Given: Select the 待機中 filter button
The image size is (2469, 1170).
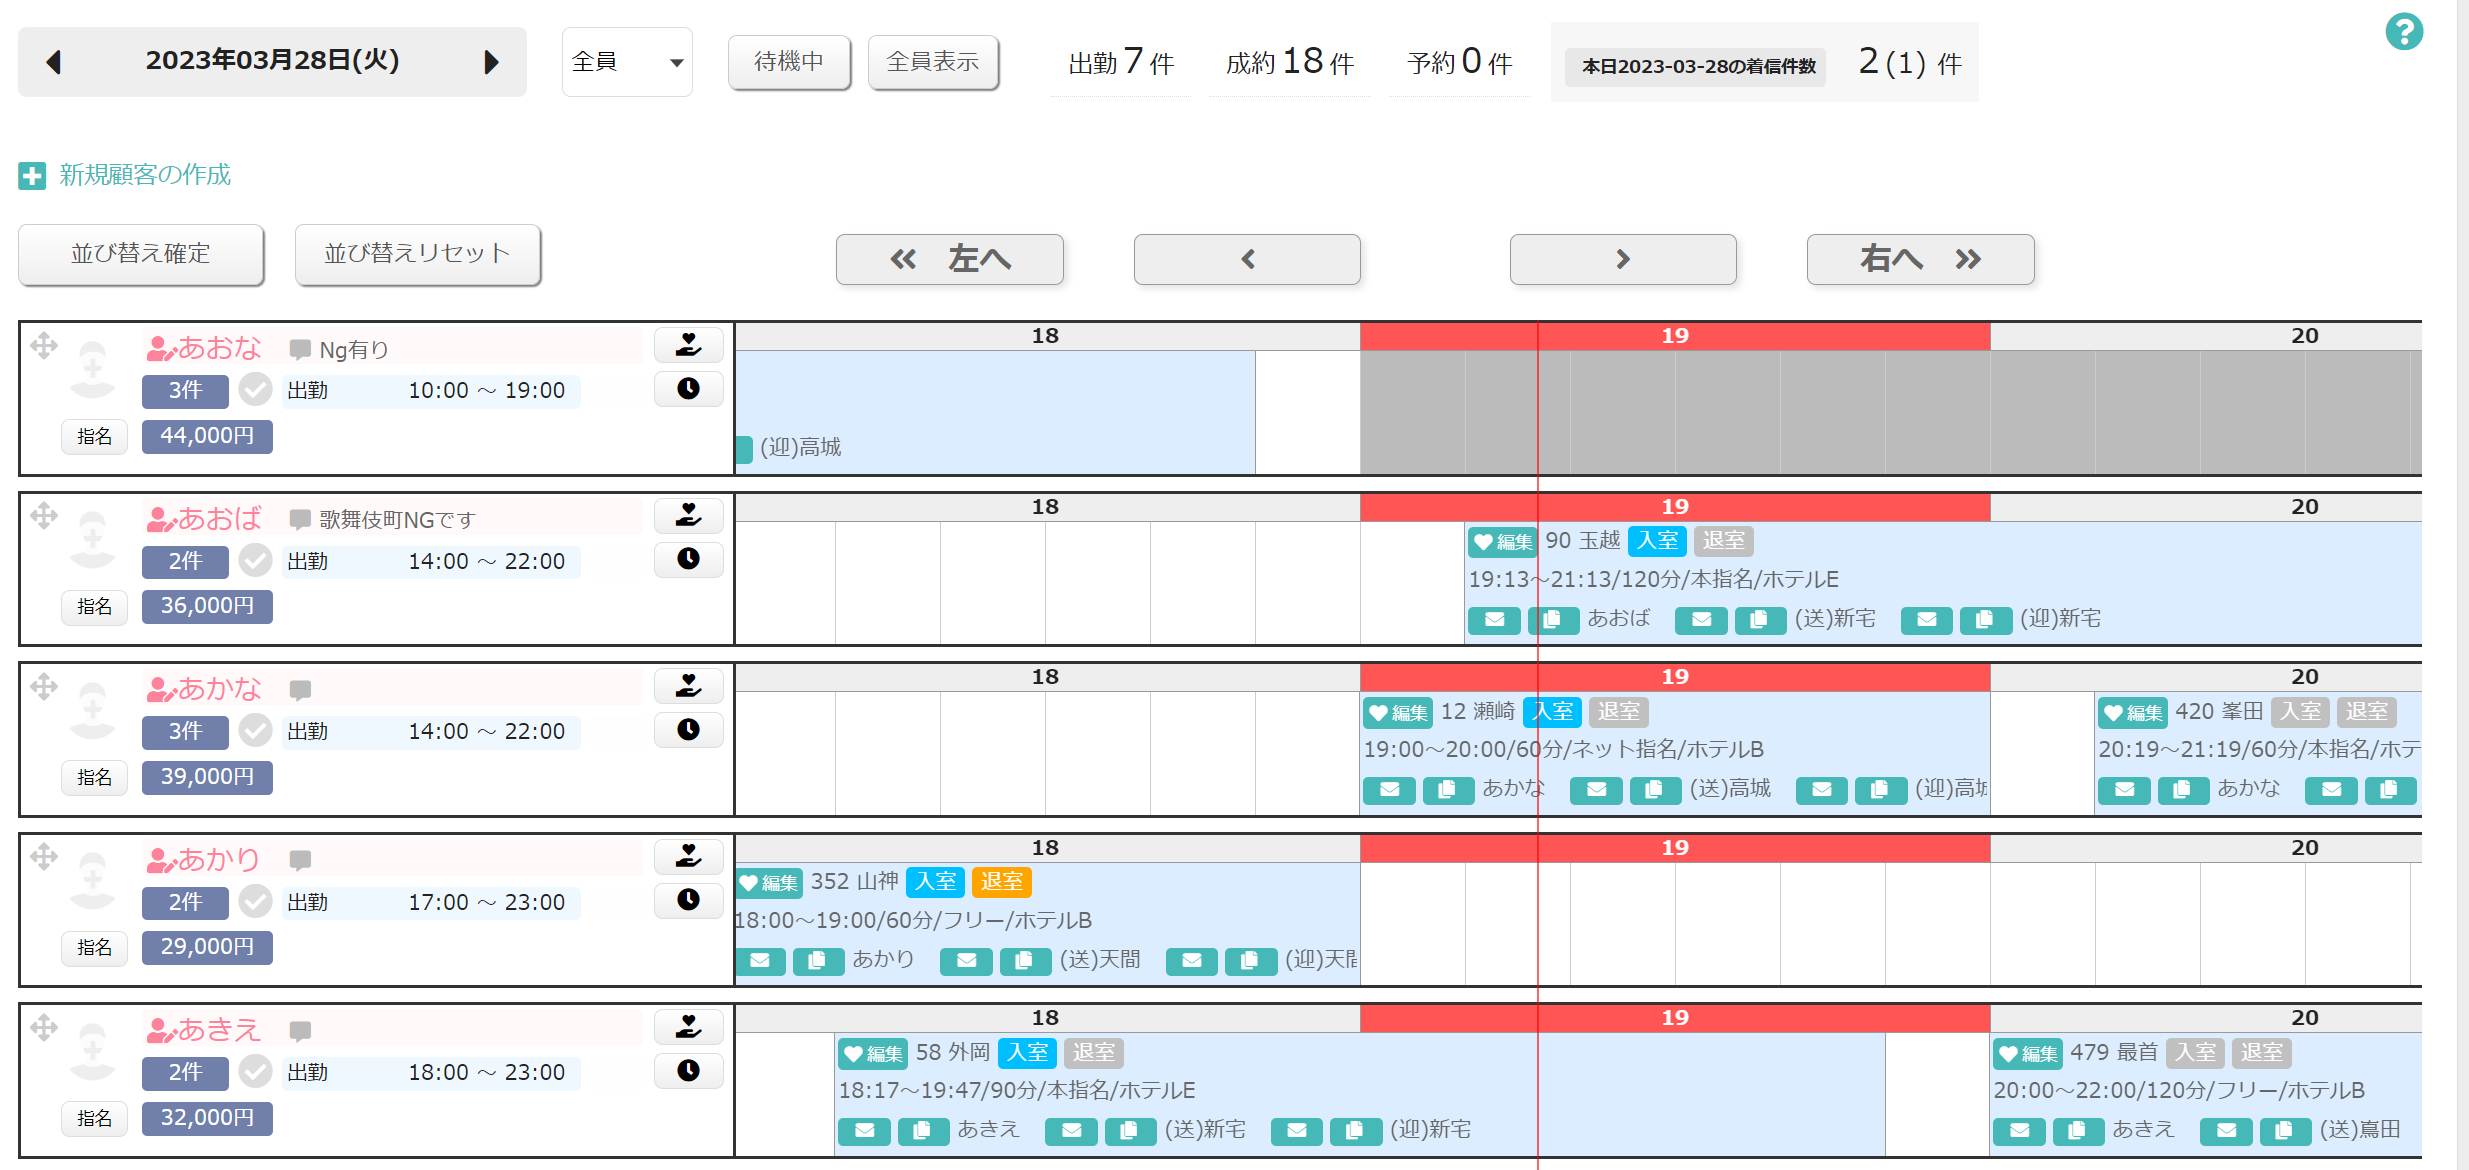Looking at the screenshot, I should point(789,62).
